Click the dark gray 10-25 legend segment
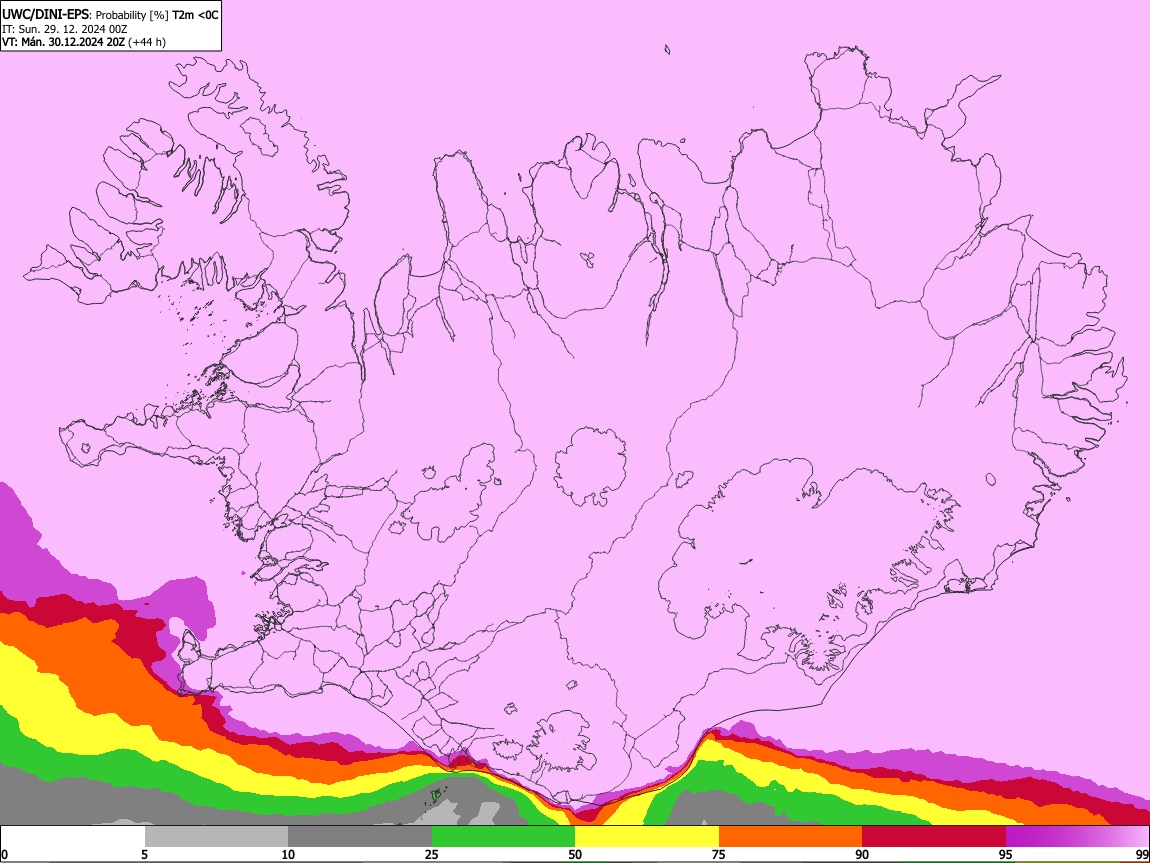Image resolution: width=1150 pixels, height=863 pixels. (360, 836)
